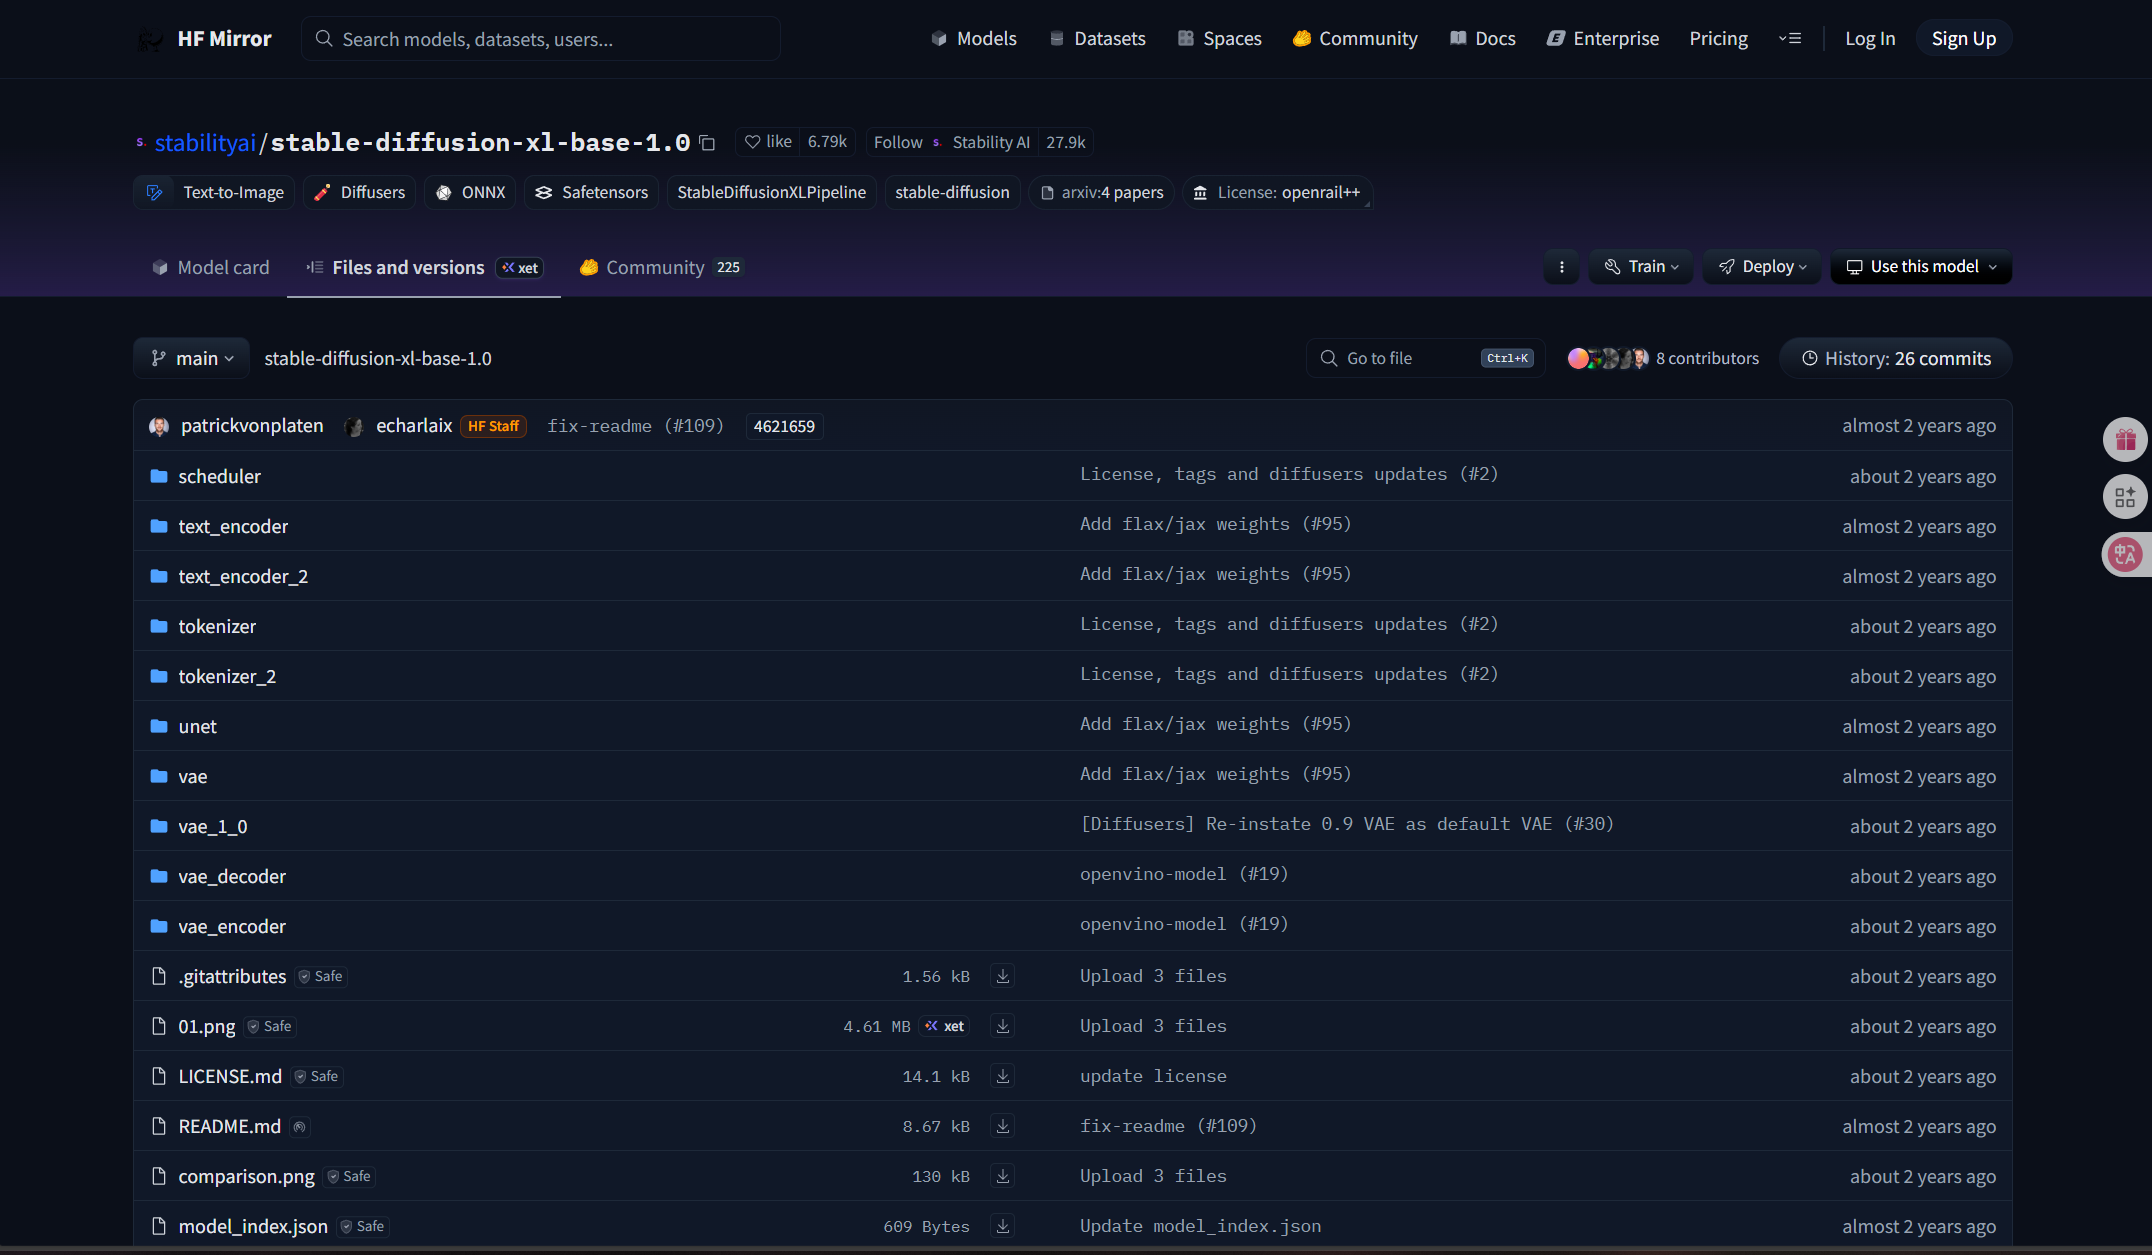Click the README.md scan status icon
The width and height of the screenshot is (2152, 1255).
pyautogui.click(x=300, y=1127)
